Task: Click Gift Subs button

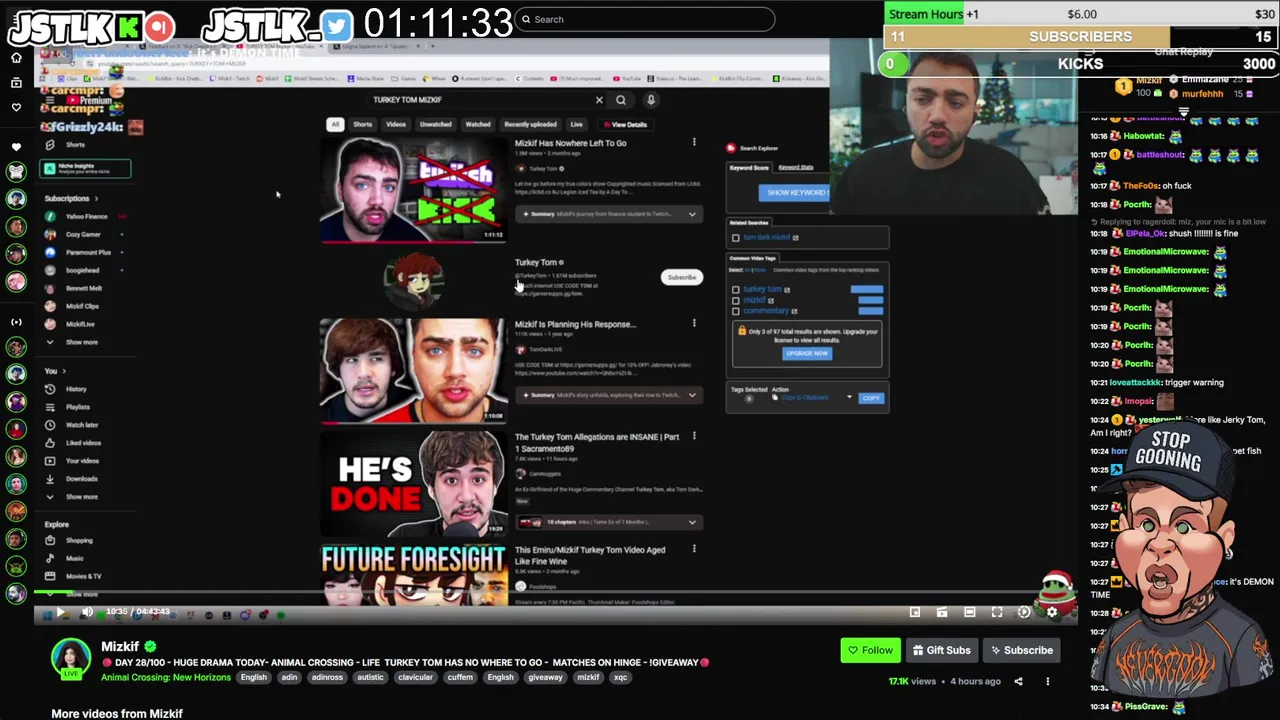Action: click(x=941, y=650)
